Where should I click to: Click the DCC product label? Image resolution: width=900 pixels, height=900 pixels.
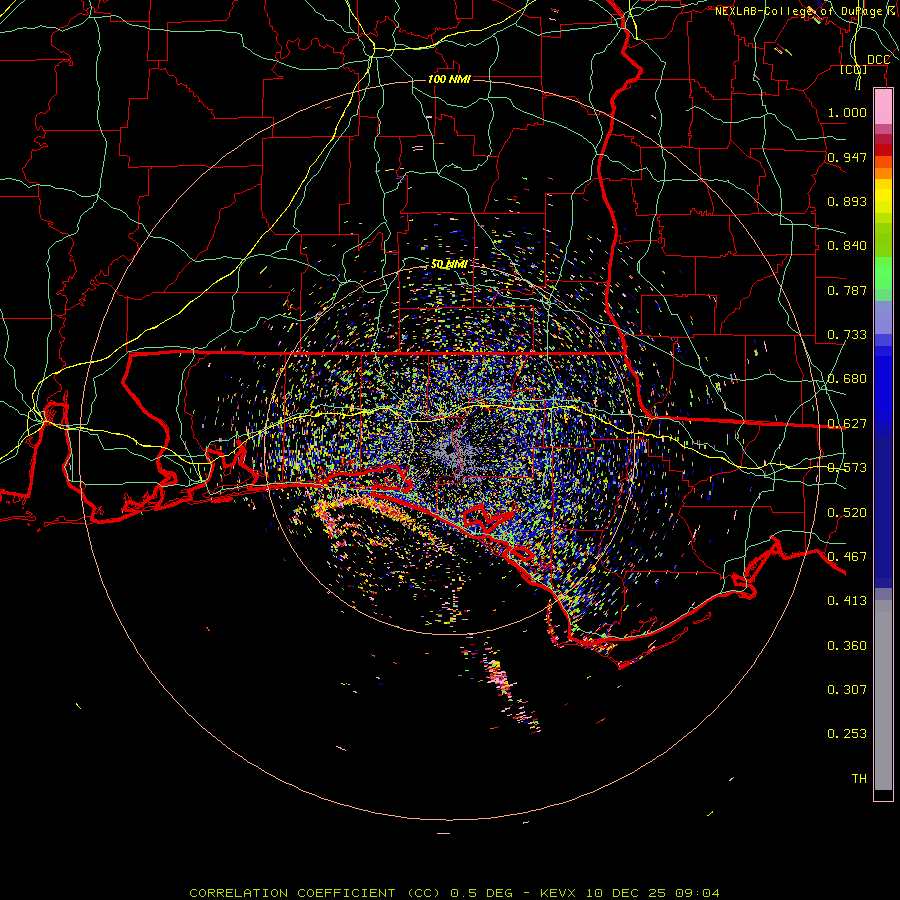[x=878, y=60]
